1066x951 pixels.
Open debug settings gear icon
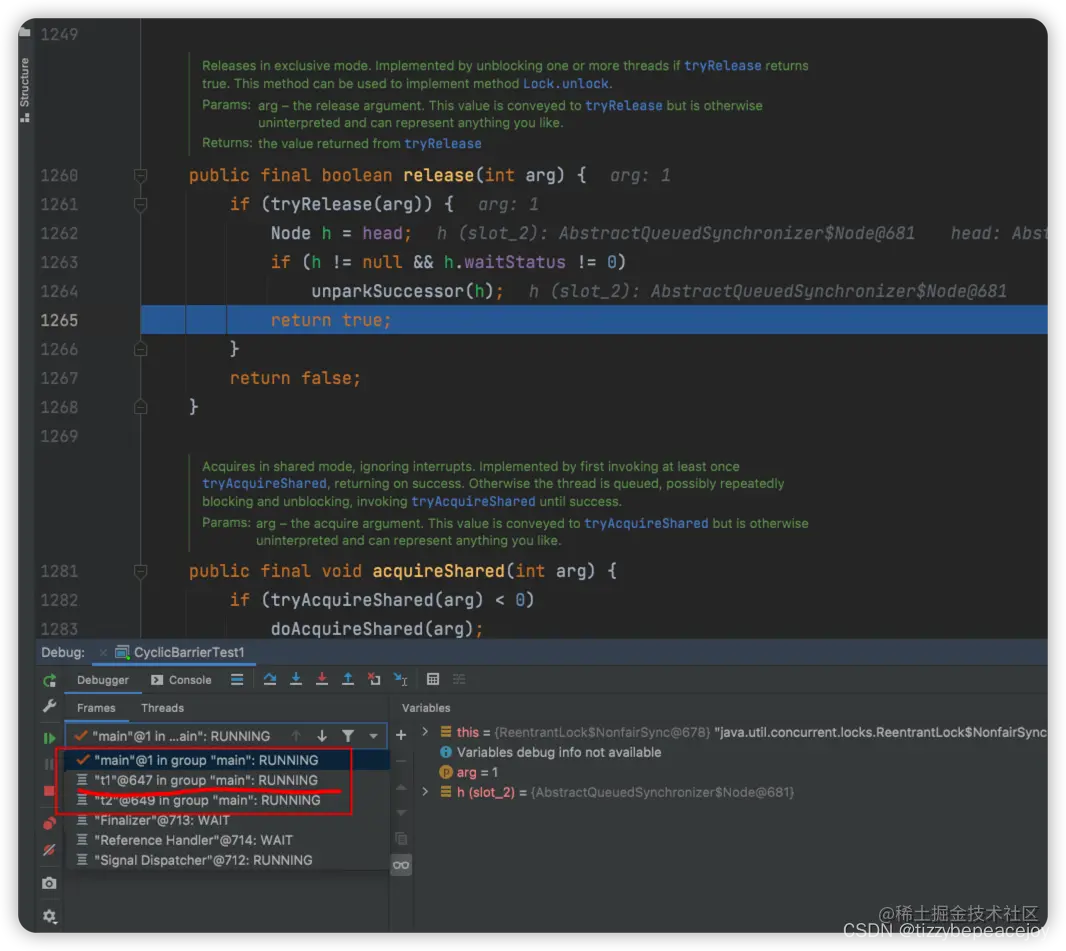click(49, 916)
